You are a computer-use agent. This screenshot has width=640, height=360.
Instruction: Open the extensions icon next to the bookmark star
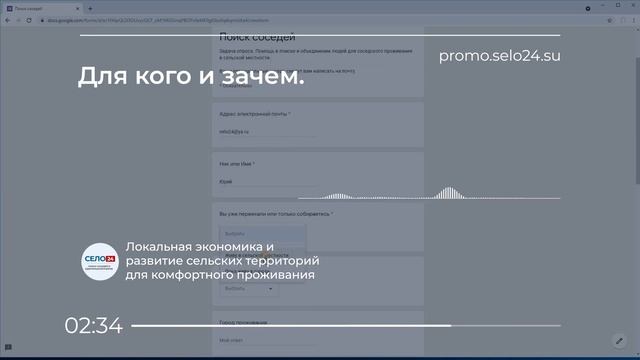pyautogui.click(x=623, y=20)
